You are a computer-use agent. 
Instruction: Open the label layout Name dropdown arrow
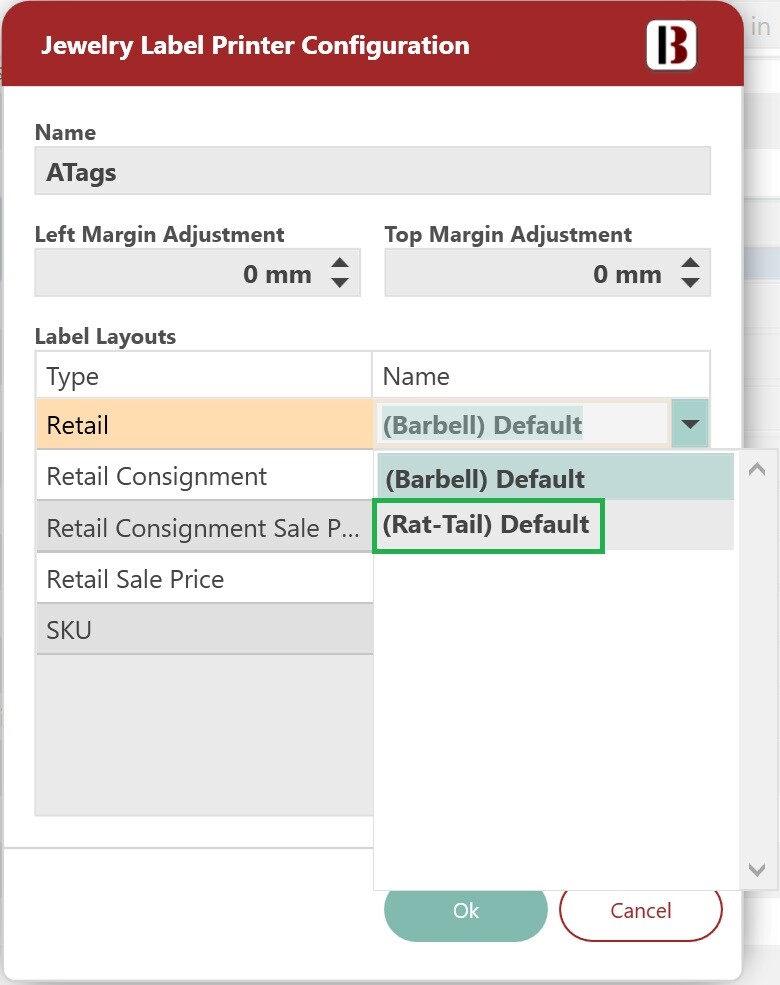point(690,424)
